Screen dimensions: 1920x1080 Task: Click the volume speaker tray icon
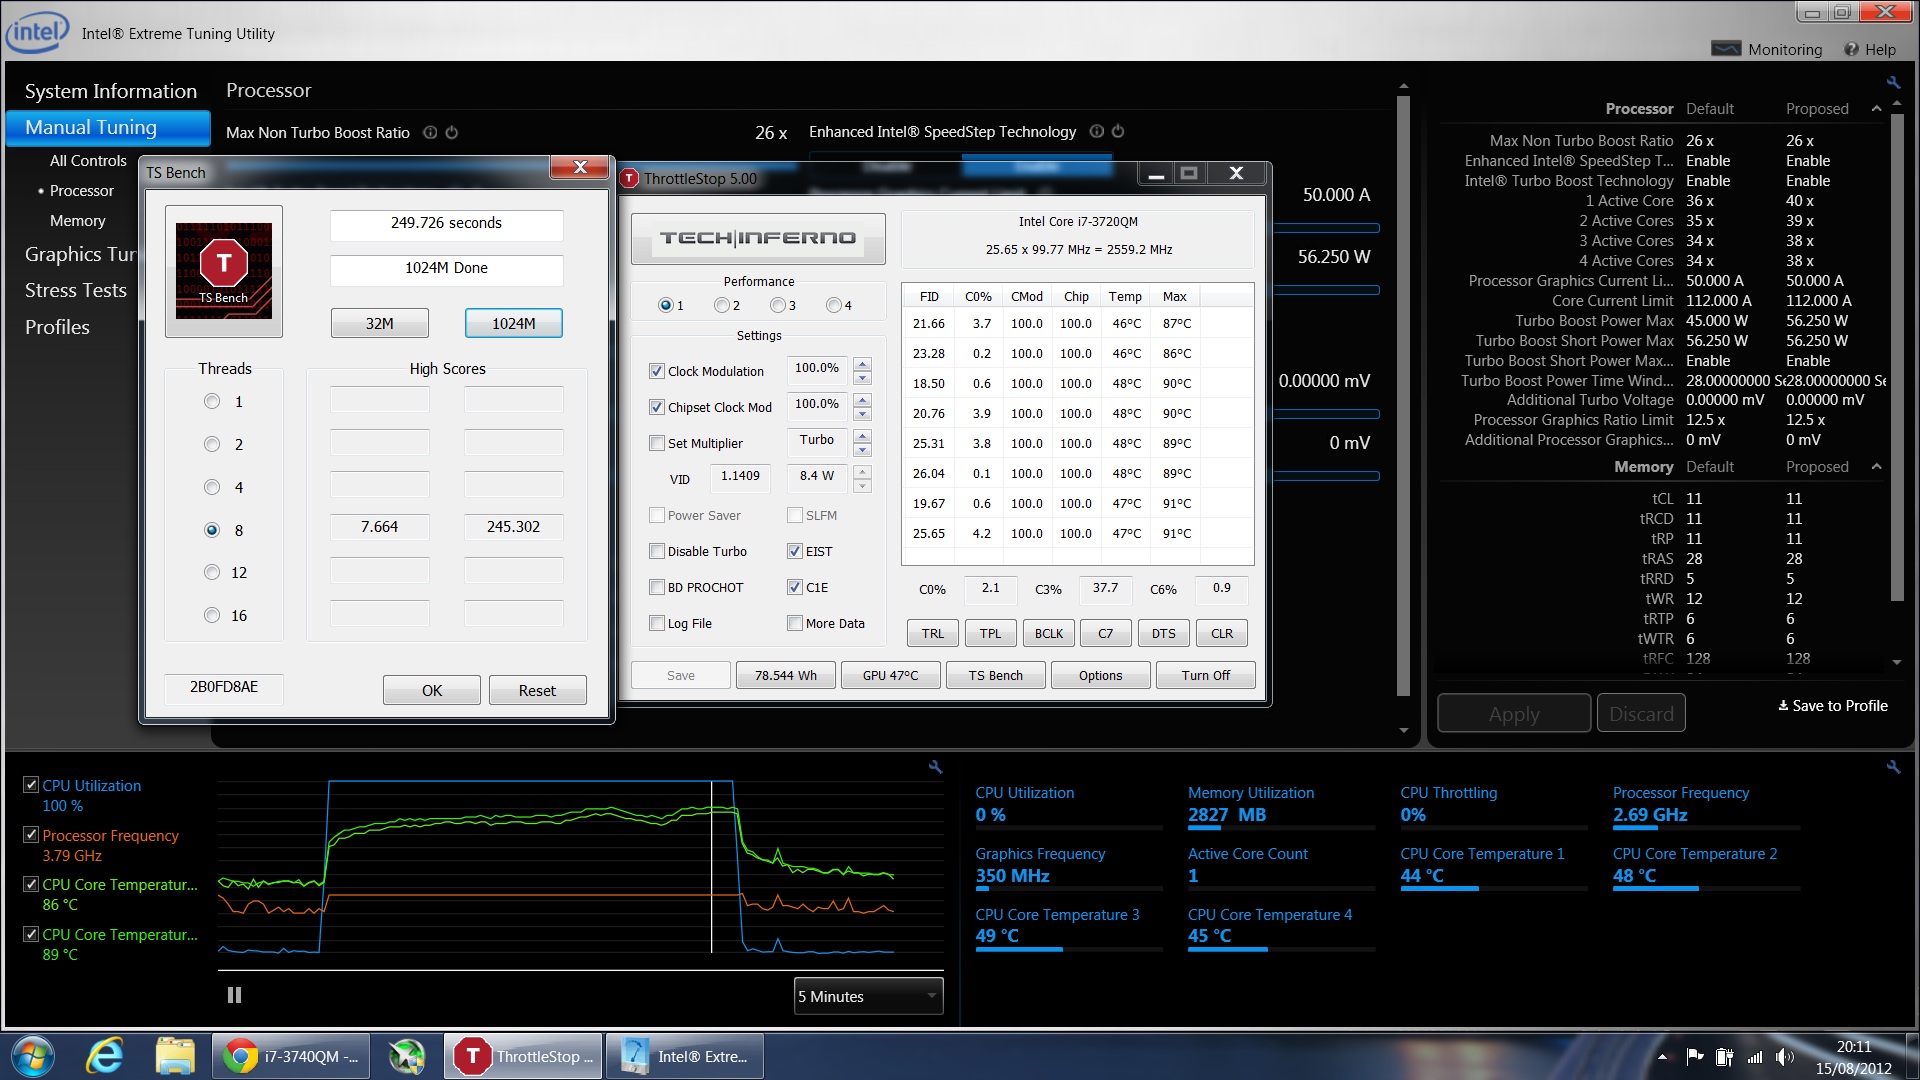click(x=1784, y=1056)
